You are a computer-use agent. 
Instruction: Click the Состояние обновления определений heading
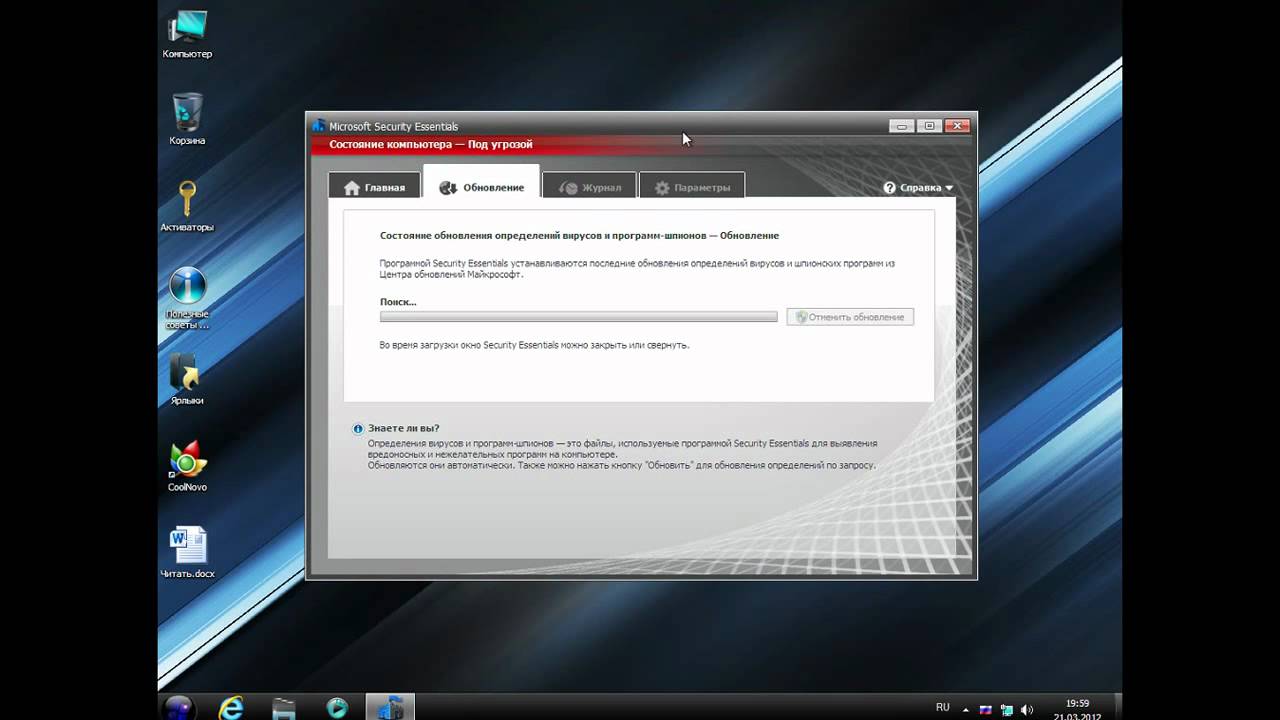(x=579, y=236)
